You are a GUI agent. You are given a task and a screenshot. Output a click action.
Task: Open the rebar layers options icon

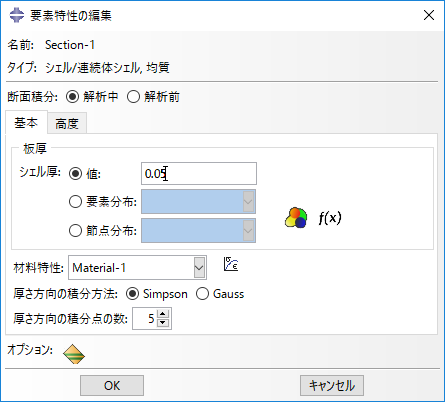click(x=74, y=354)
